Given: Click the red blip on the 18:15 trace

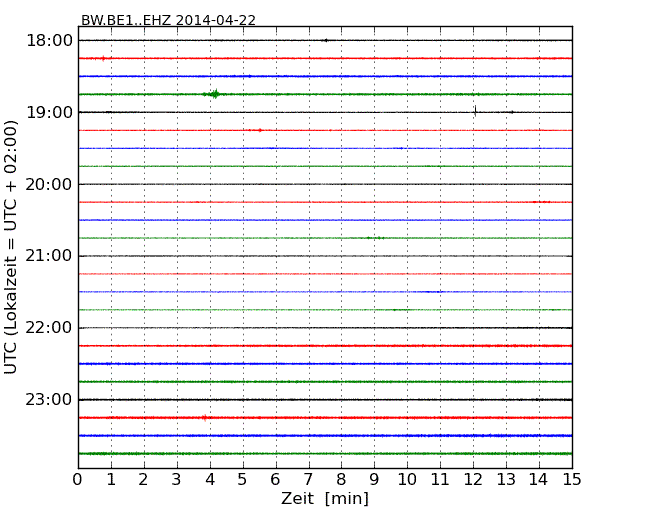Looking at the screenshot, I should [103, 58].
